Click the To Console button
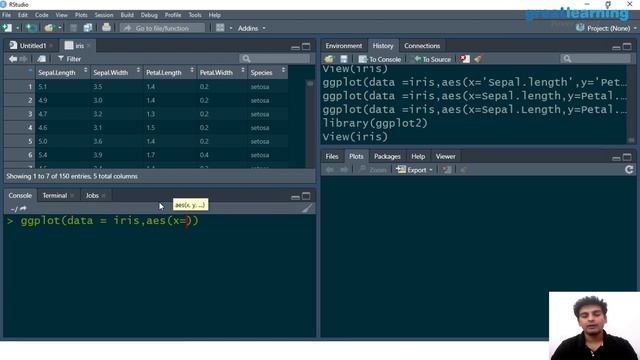The width and height of the screenshot is (640, 360). (380, 59)
